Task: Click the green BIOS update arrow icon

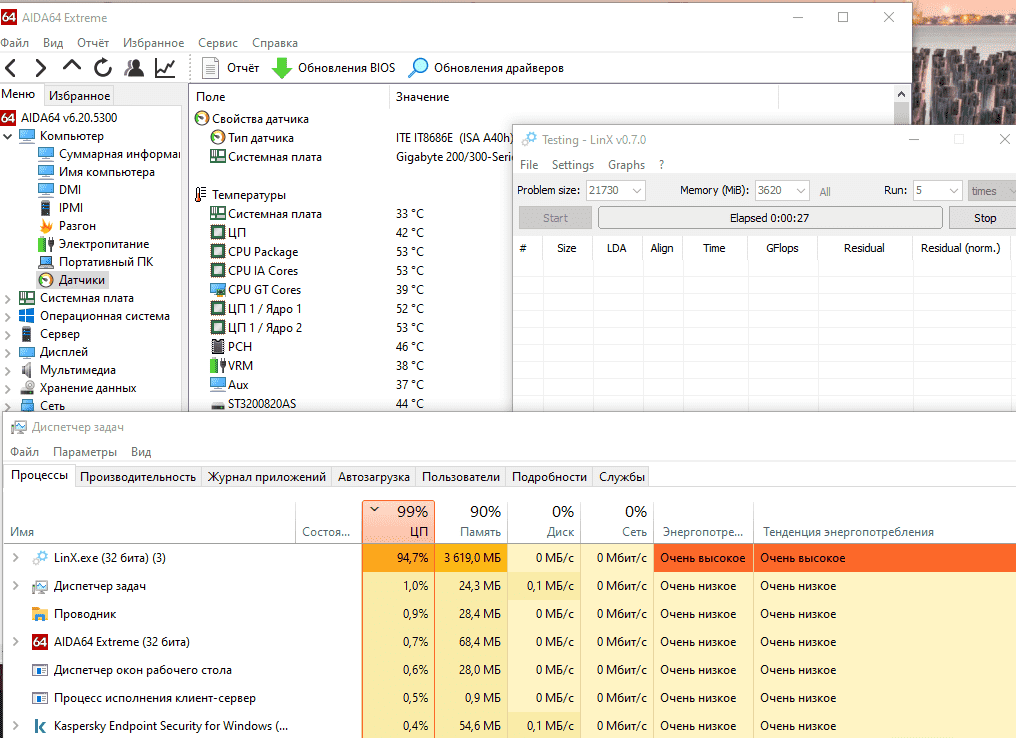Action: click(x=282, y=68)
